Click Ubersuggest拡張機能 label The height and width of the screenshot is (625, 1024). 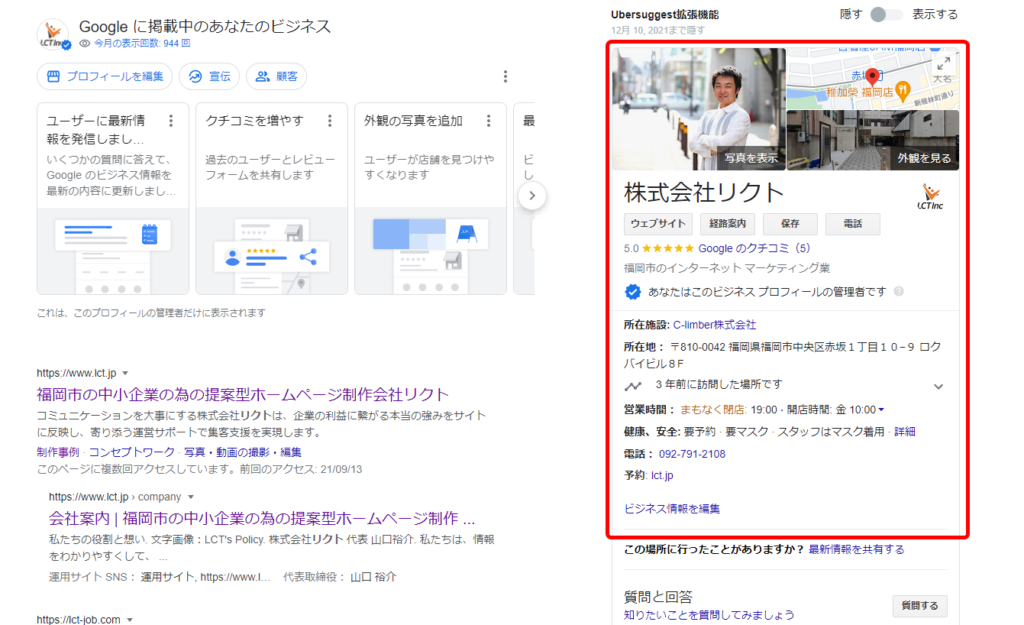[x=664, y=14]
